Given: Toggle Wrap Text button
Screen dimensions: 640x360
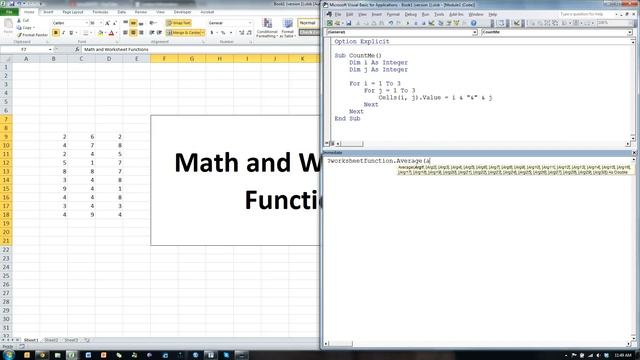Looking at the screenshot, I should click(178, 23).
